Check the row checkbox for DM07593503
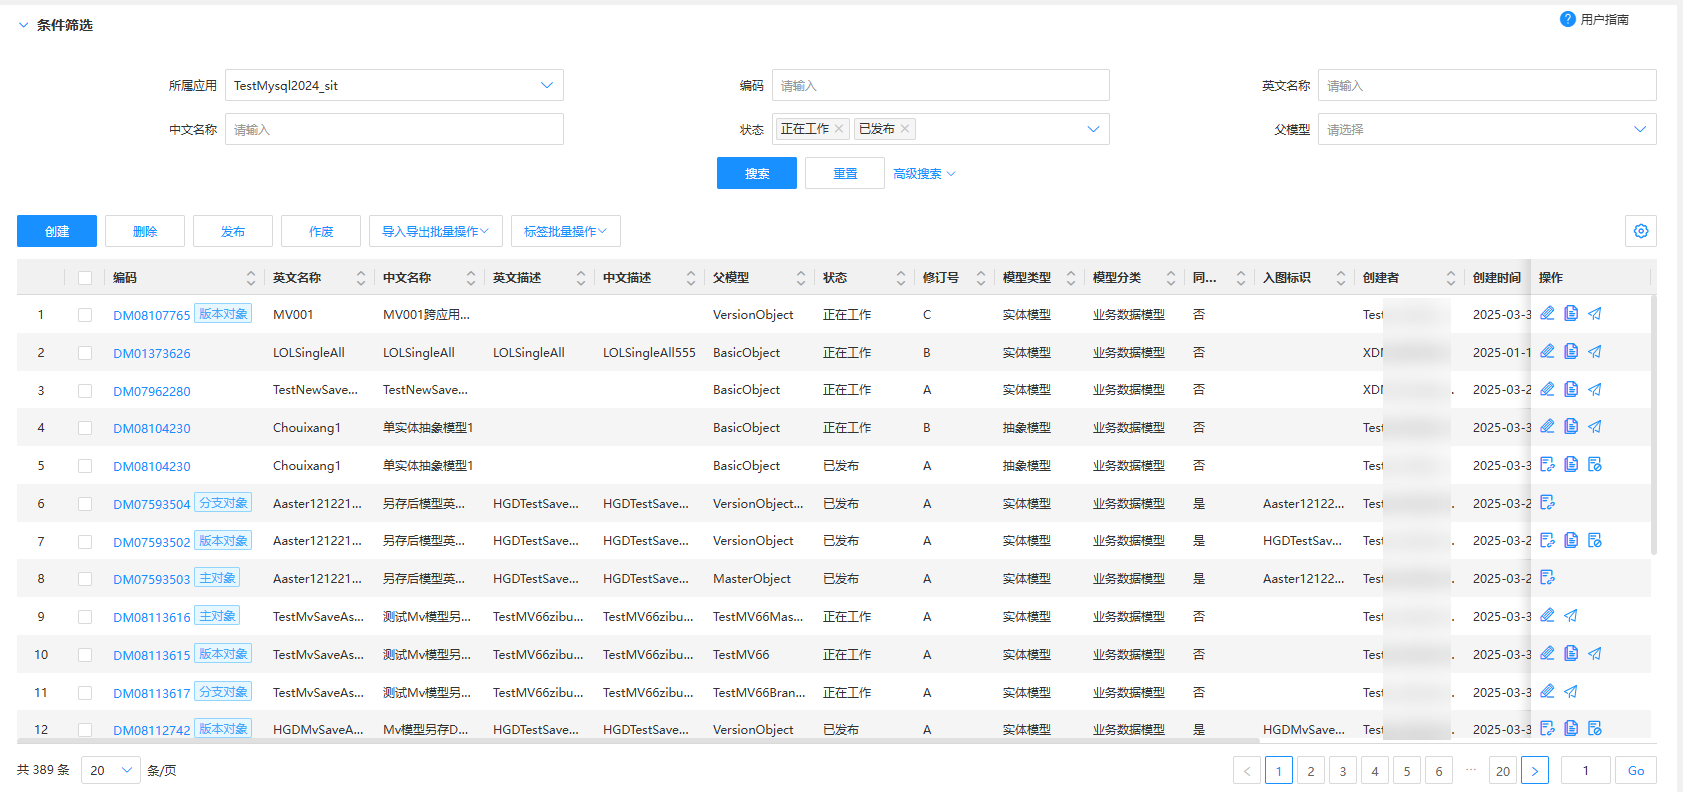Viewport: 1683px width, 792px height. (85, 579)
